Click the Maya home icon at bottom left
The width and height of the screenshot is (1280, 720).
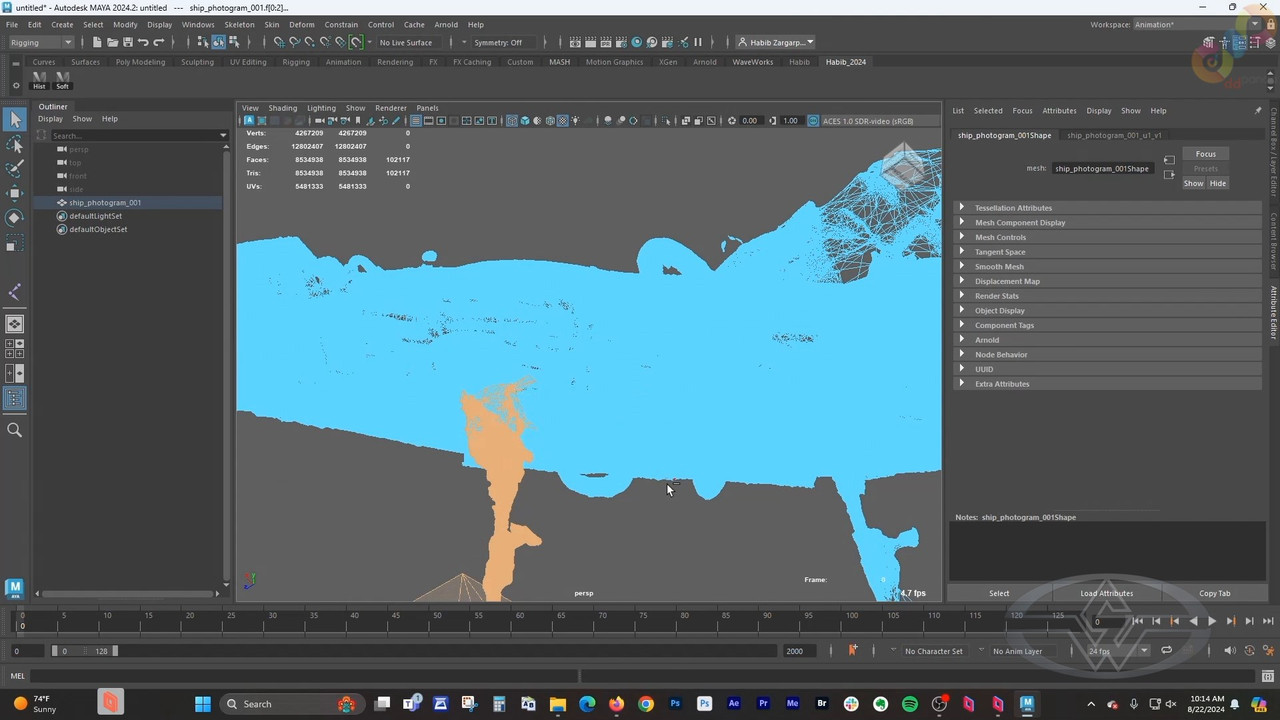14,587
